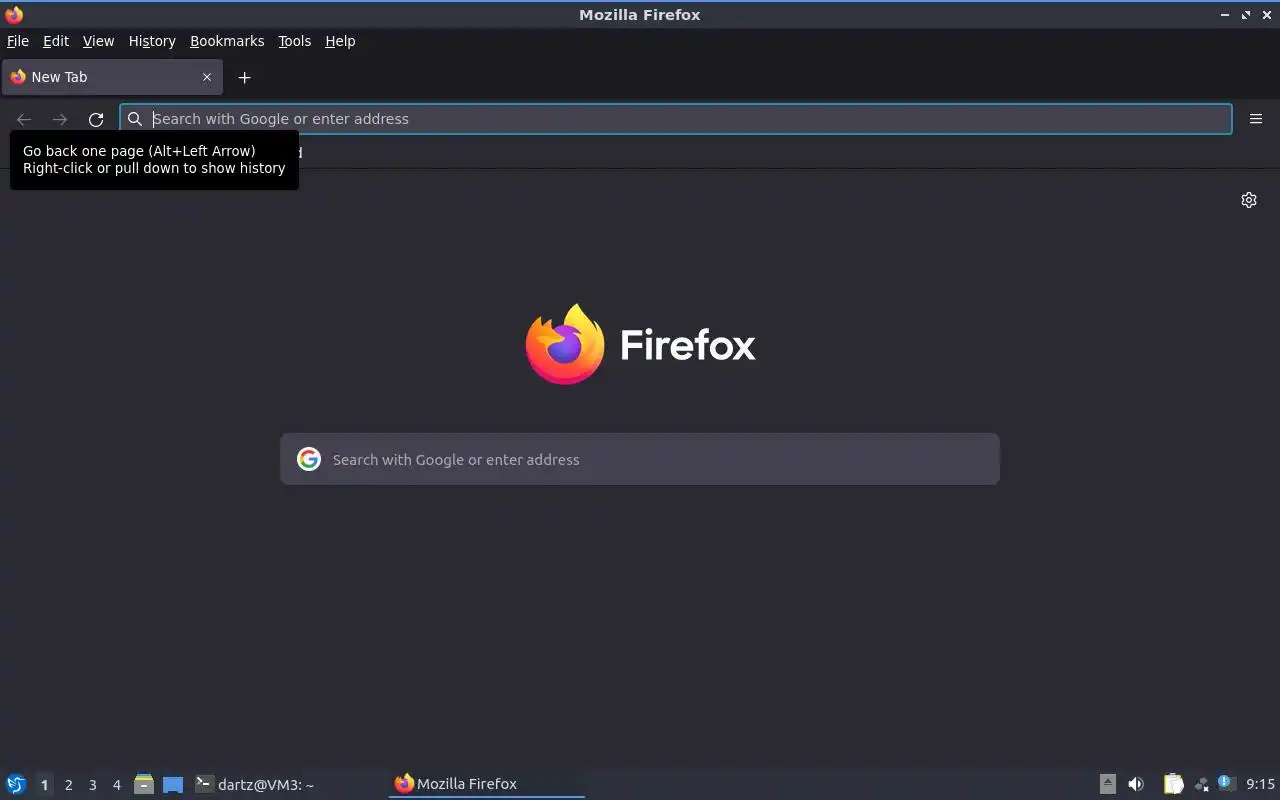Open the clipboard manager tray icon
Screen dimensions: 1280x800
[x=1173, y=784]
